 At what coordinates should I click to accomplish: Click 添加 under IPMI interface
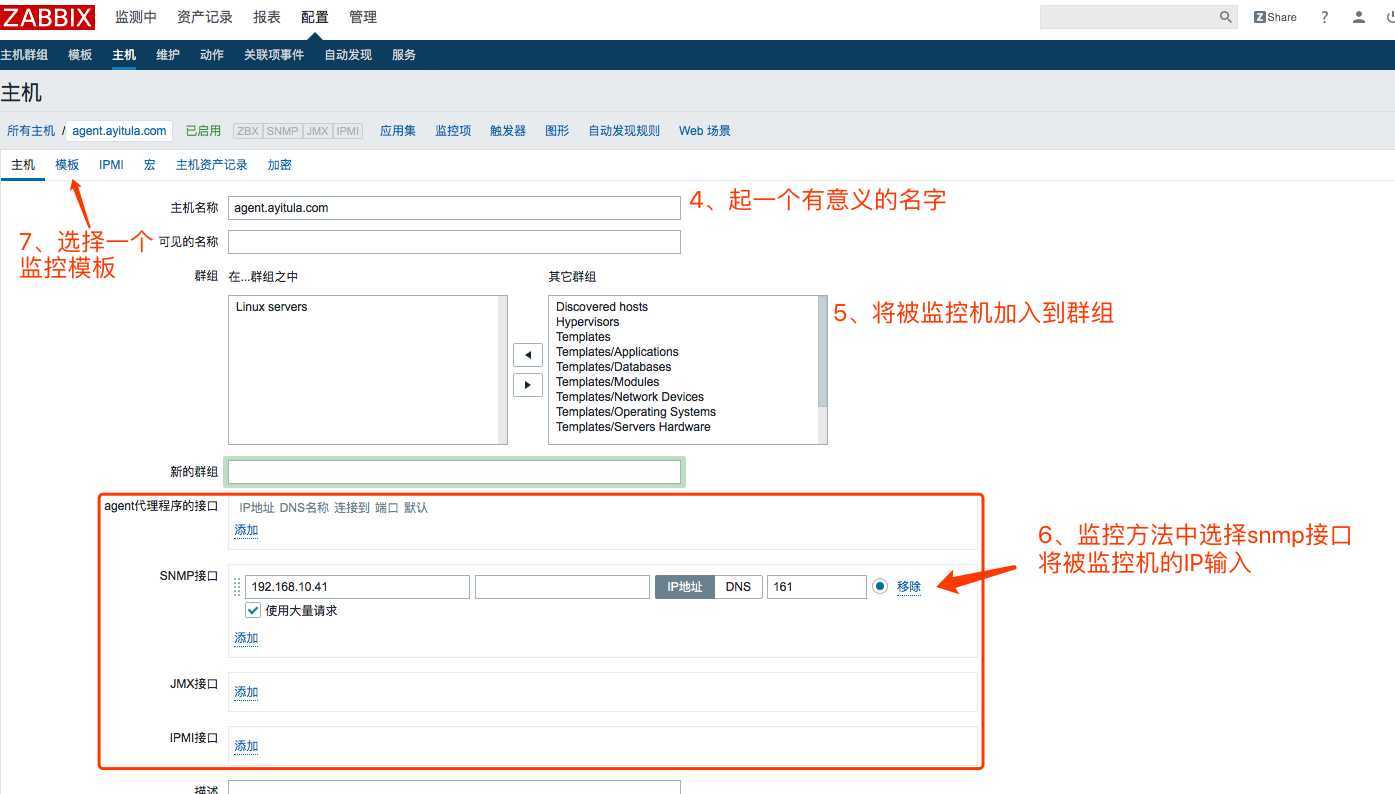click(x=246, y=746)
